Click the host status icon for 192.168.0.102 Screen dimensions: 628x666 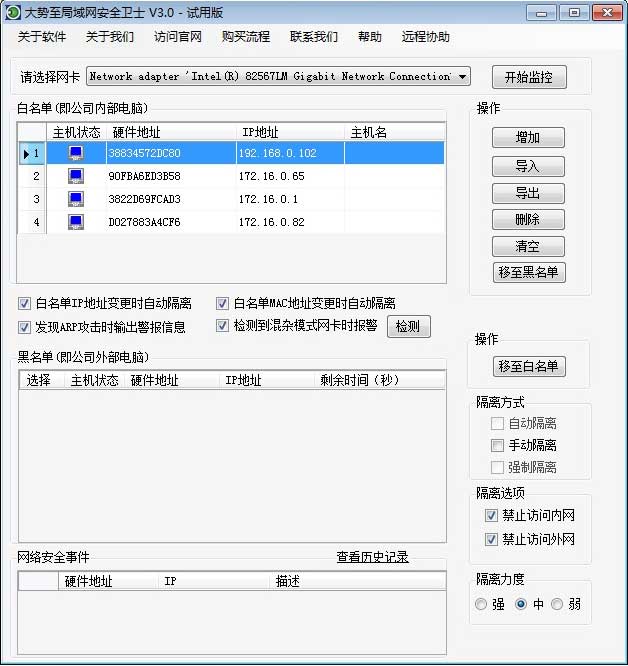pos(76,153)
